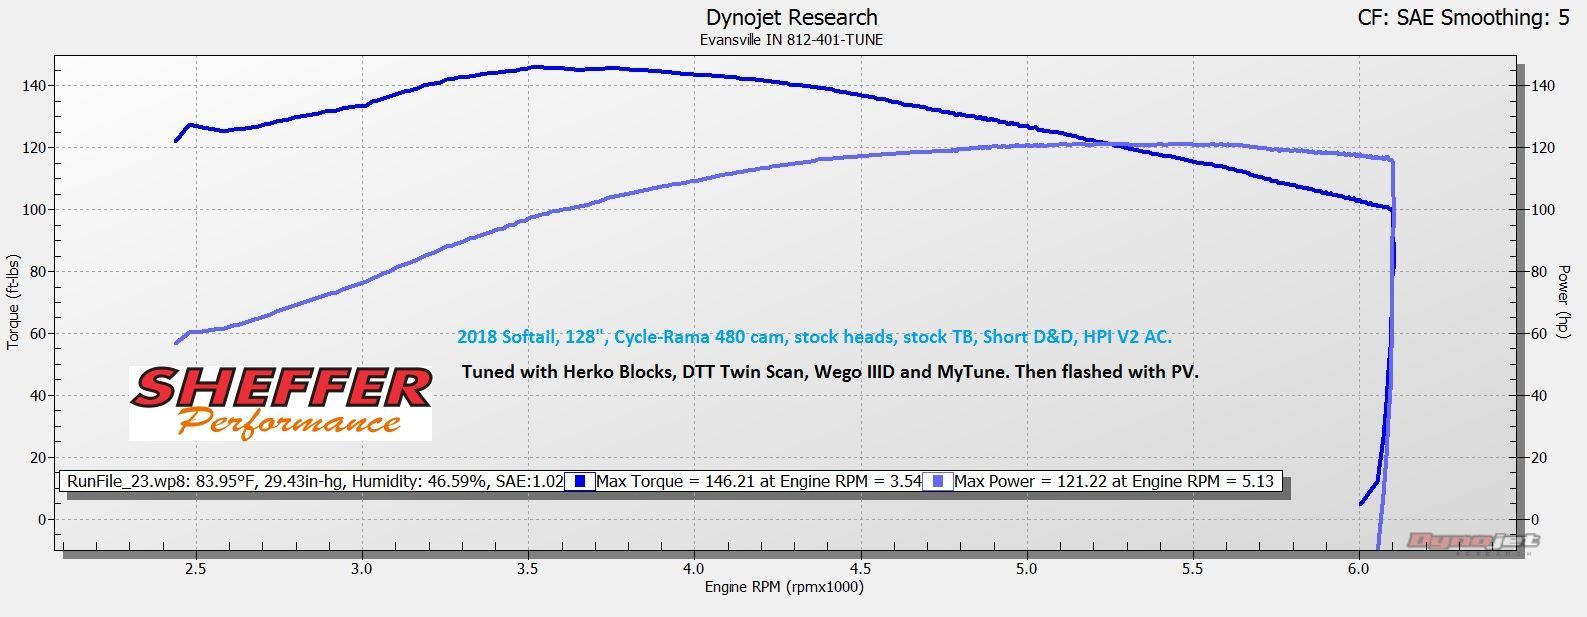The width and height of the screenshot is (1587, 617).
Task: Select the Tuned with Herko Blocks annotation
Action: pos(829,372)
